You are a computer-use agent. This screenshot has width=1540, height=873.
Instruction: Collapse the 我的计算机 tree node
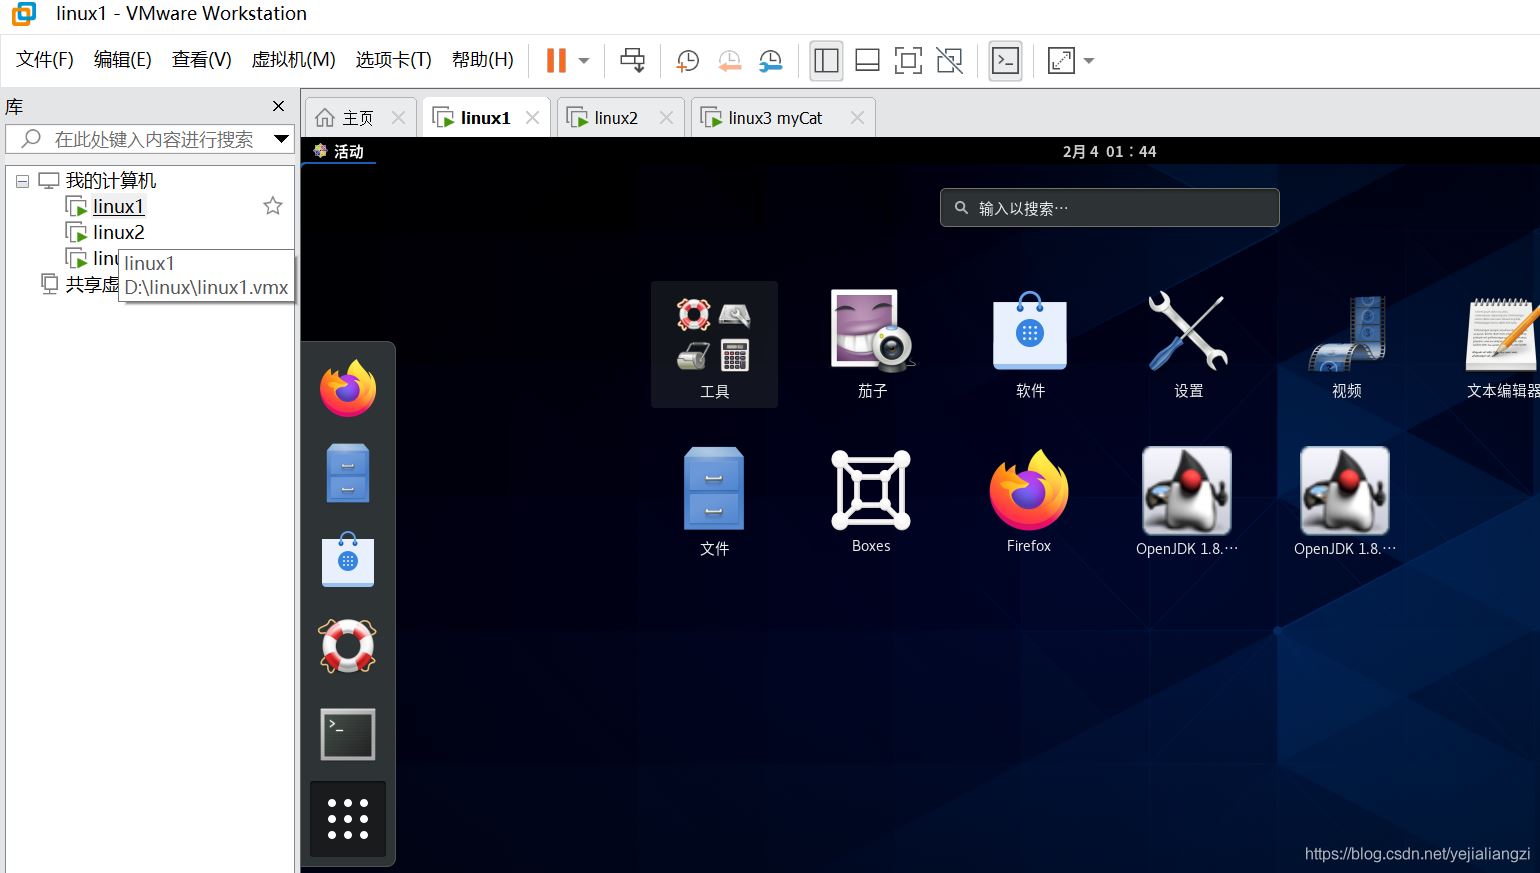coord(22,181)
